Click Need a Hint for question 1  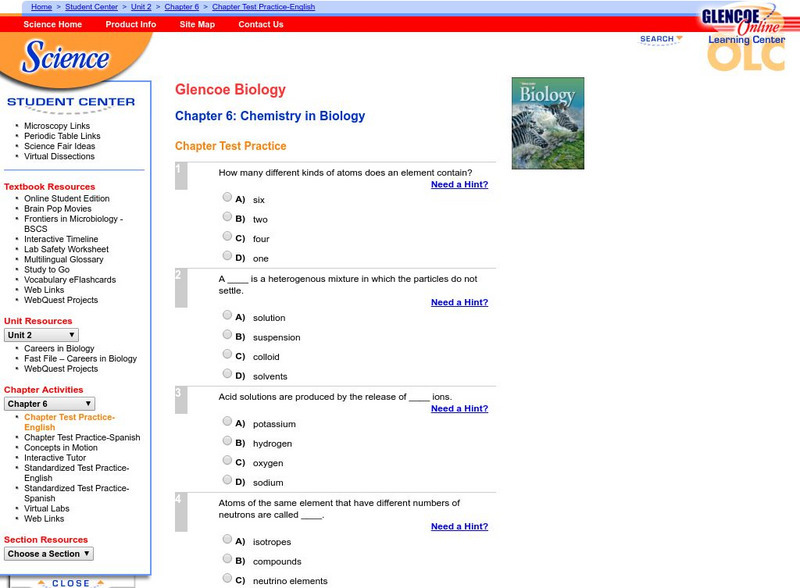click(x=459, y=184)
